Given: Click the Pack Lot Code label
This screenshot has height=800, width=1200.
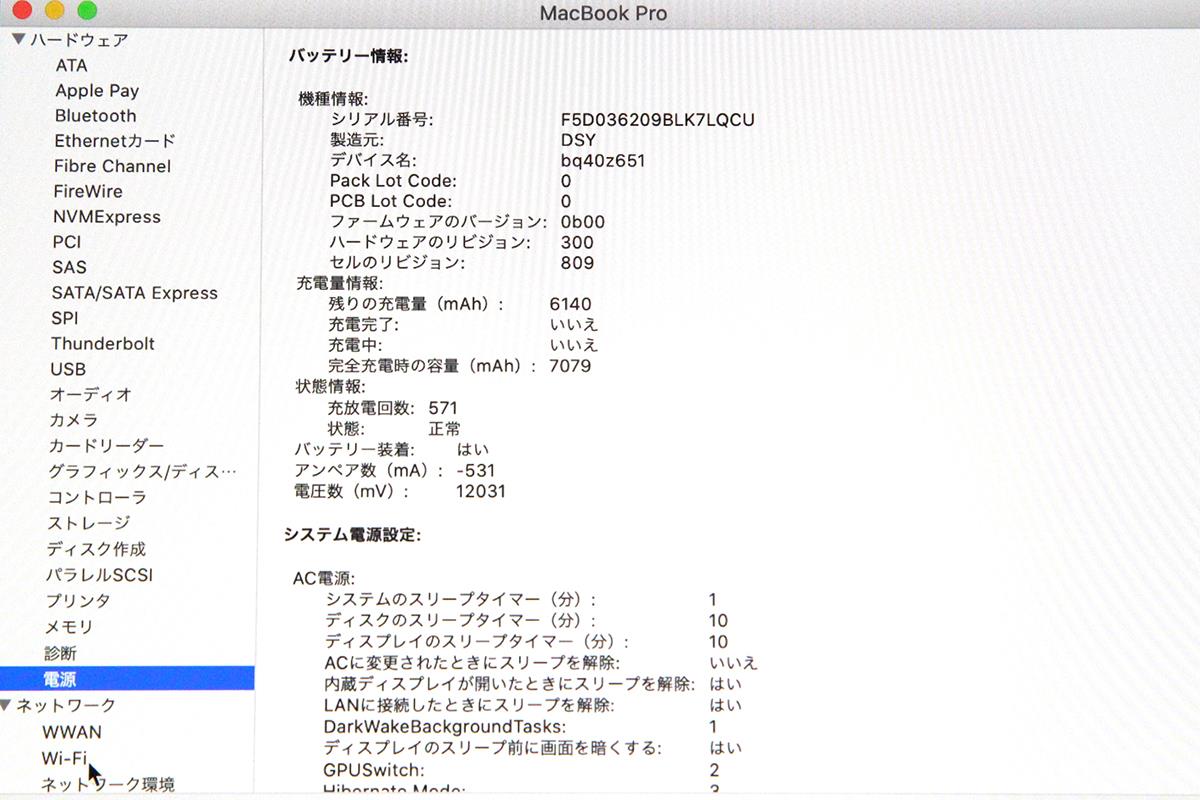Looking at the screenshot, I should pyautogui.click(x=393, y=181).
